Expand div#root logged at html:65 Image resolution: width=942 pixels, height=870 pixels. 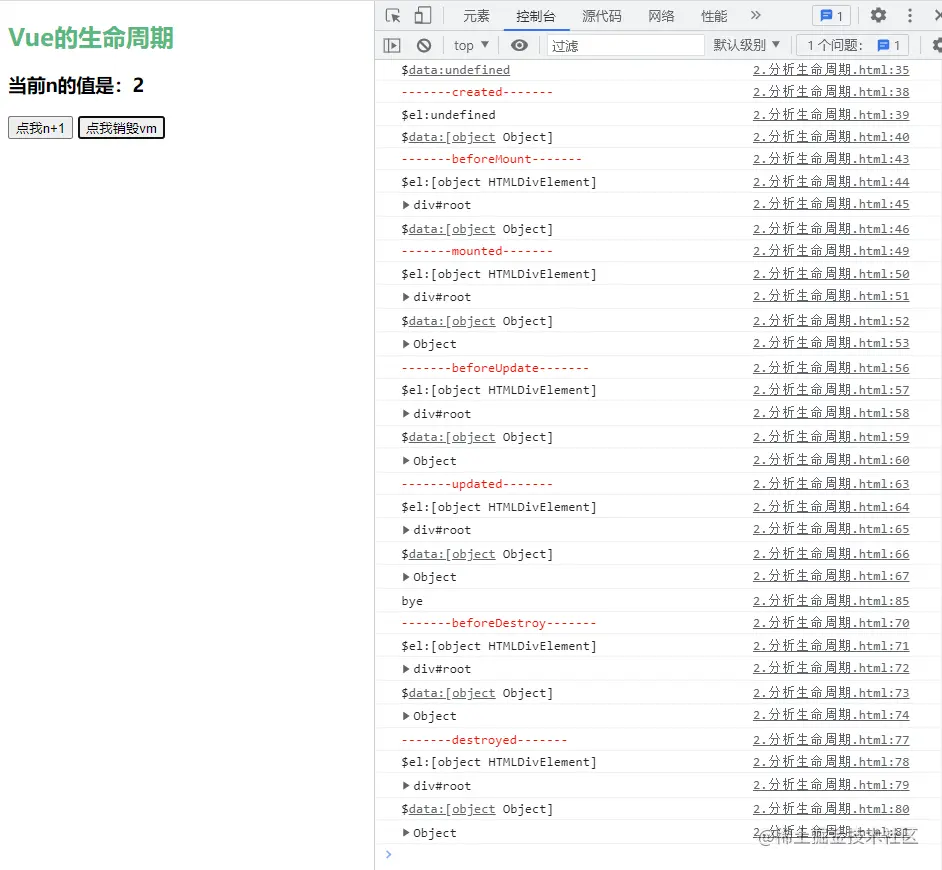click(406, 530)
